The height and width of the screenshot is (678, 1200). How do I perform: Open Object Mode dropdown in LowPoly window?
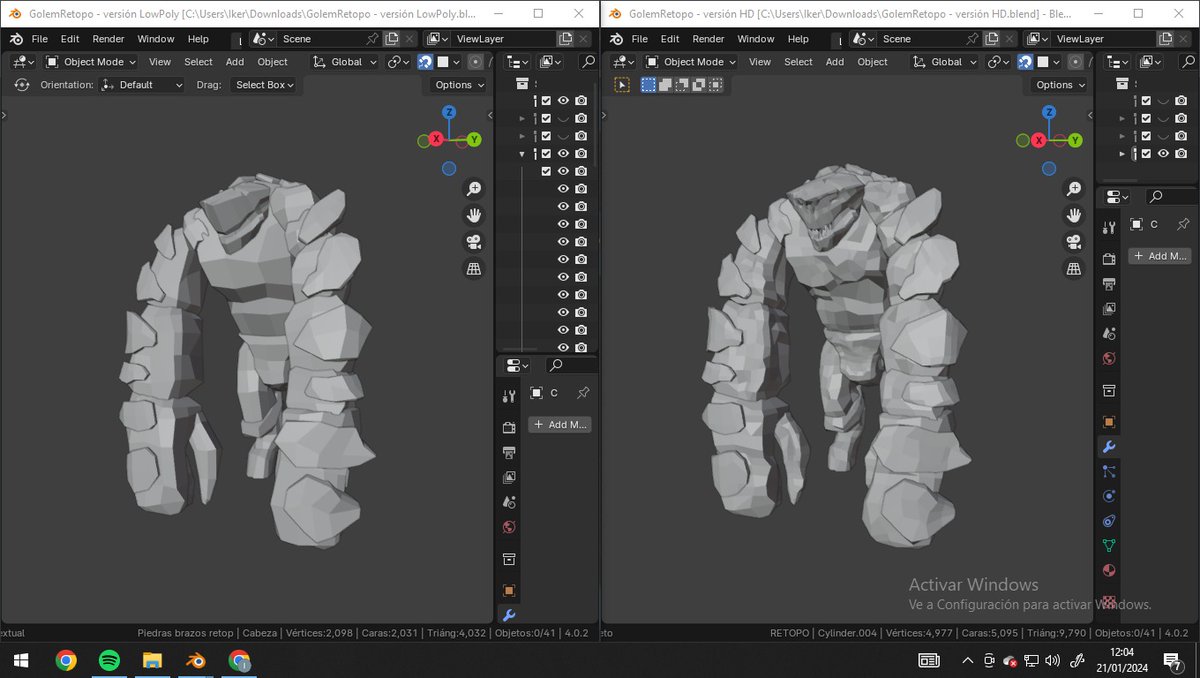(x=91, y=62)
